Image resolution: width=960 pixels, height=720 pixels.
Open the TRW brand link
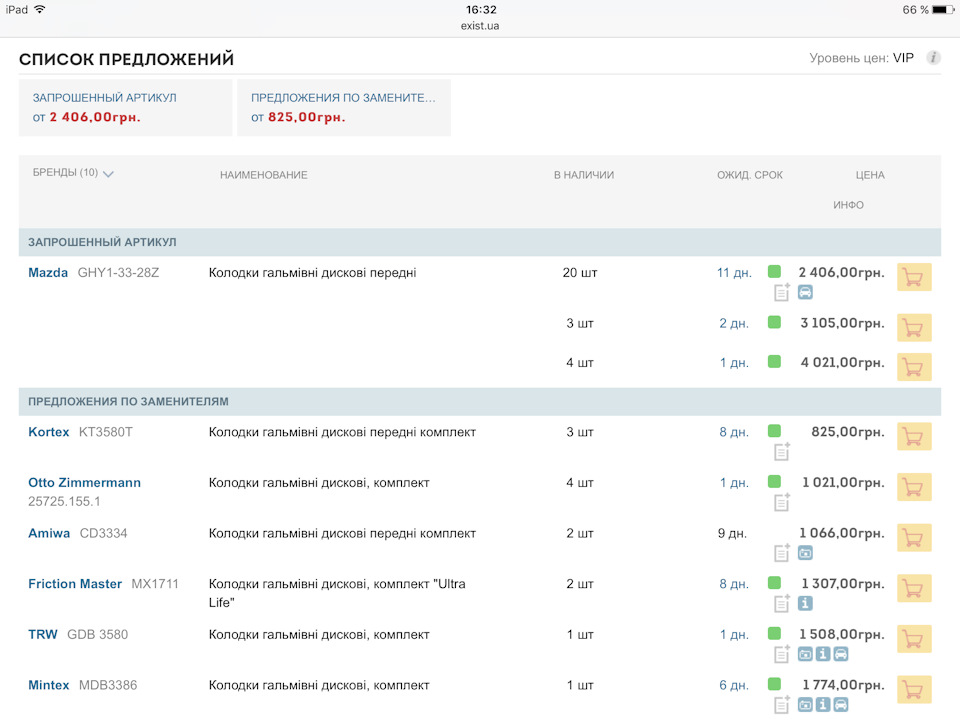pyautogui.click(x=43, y=634)
